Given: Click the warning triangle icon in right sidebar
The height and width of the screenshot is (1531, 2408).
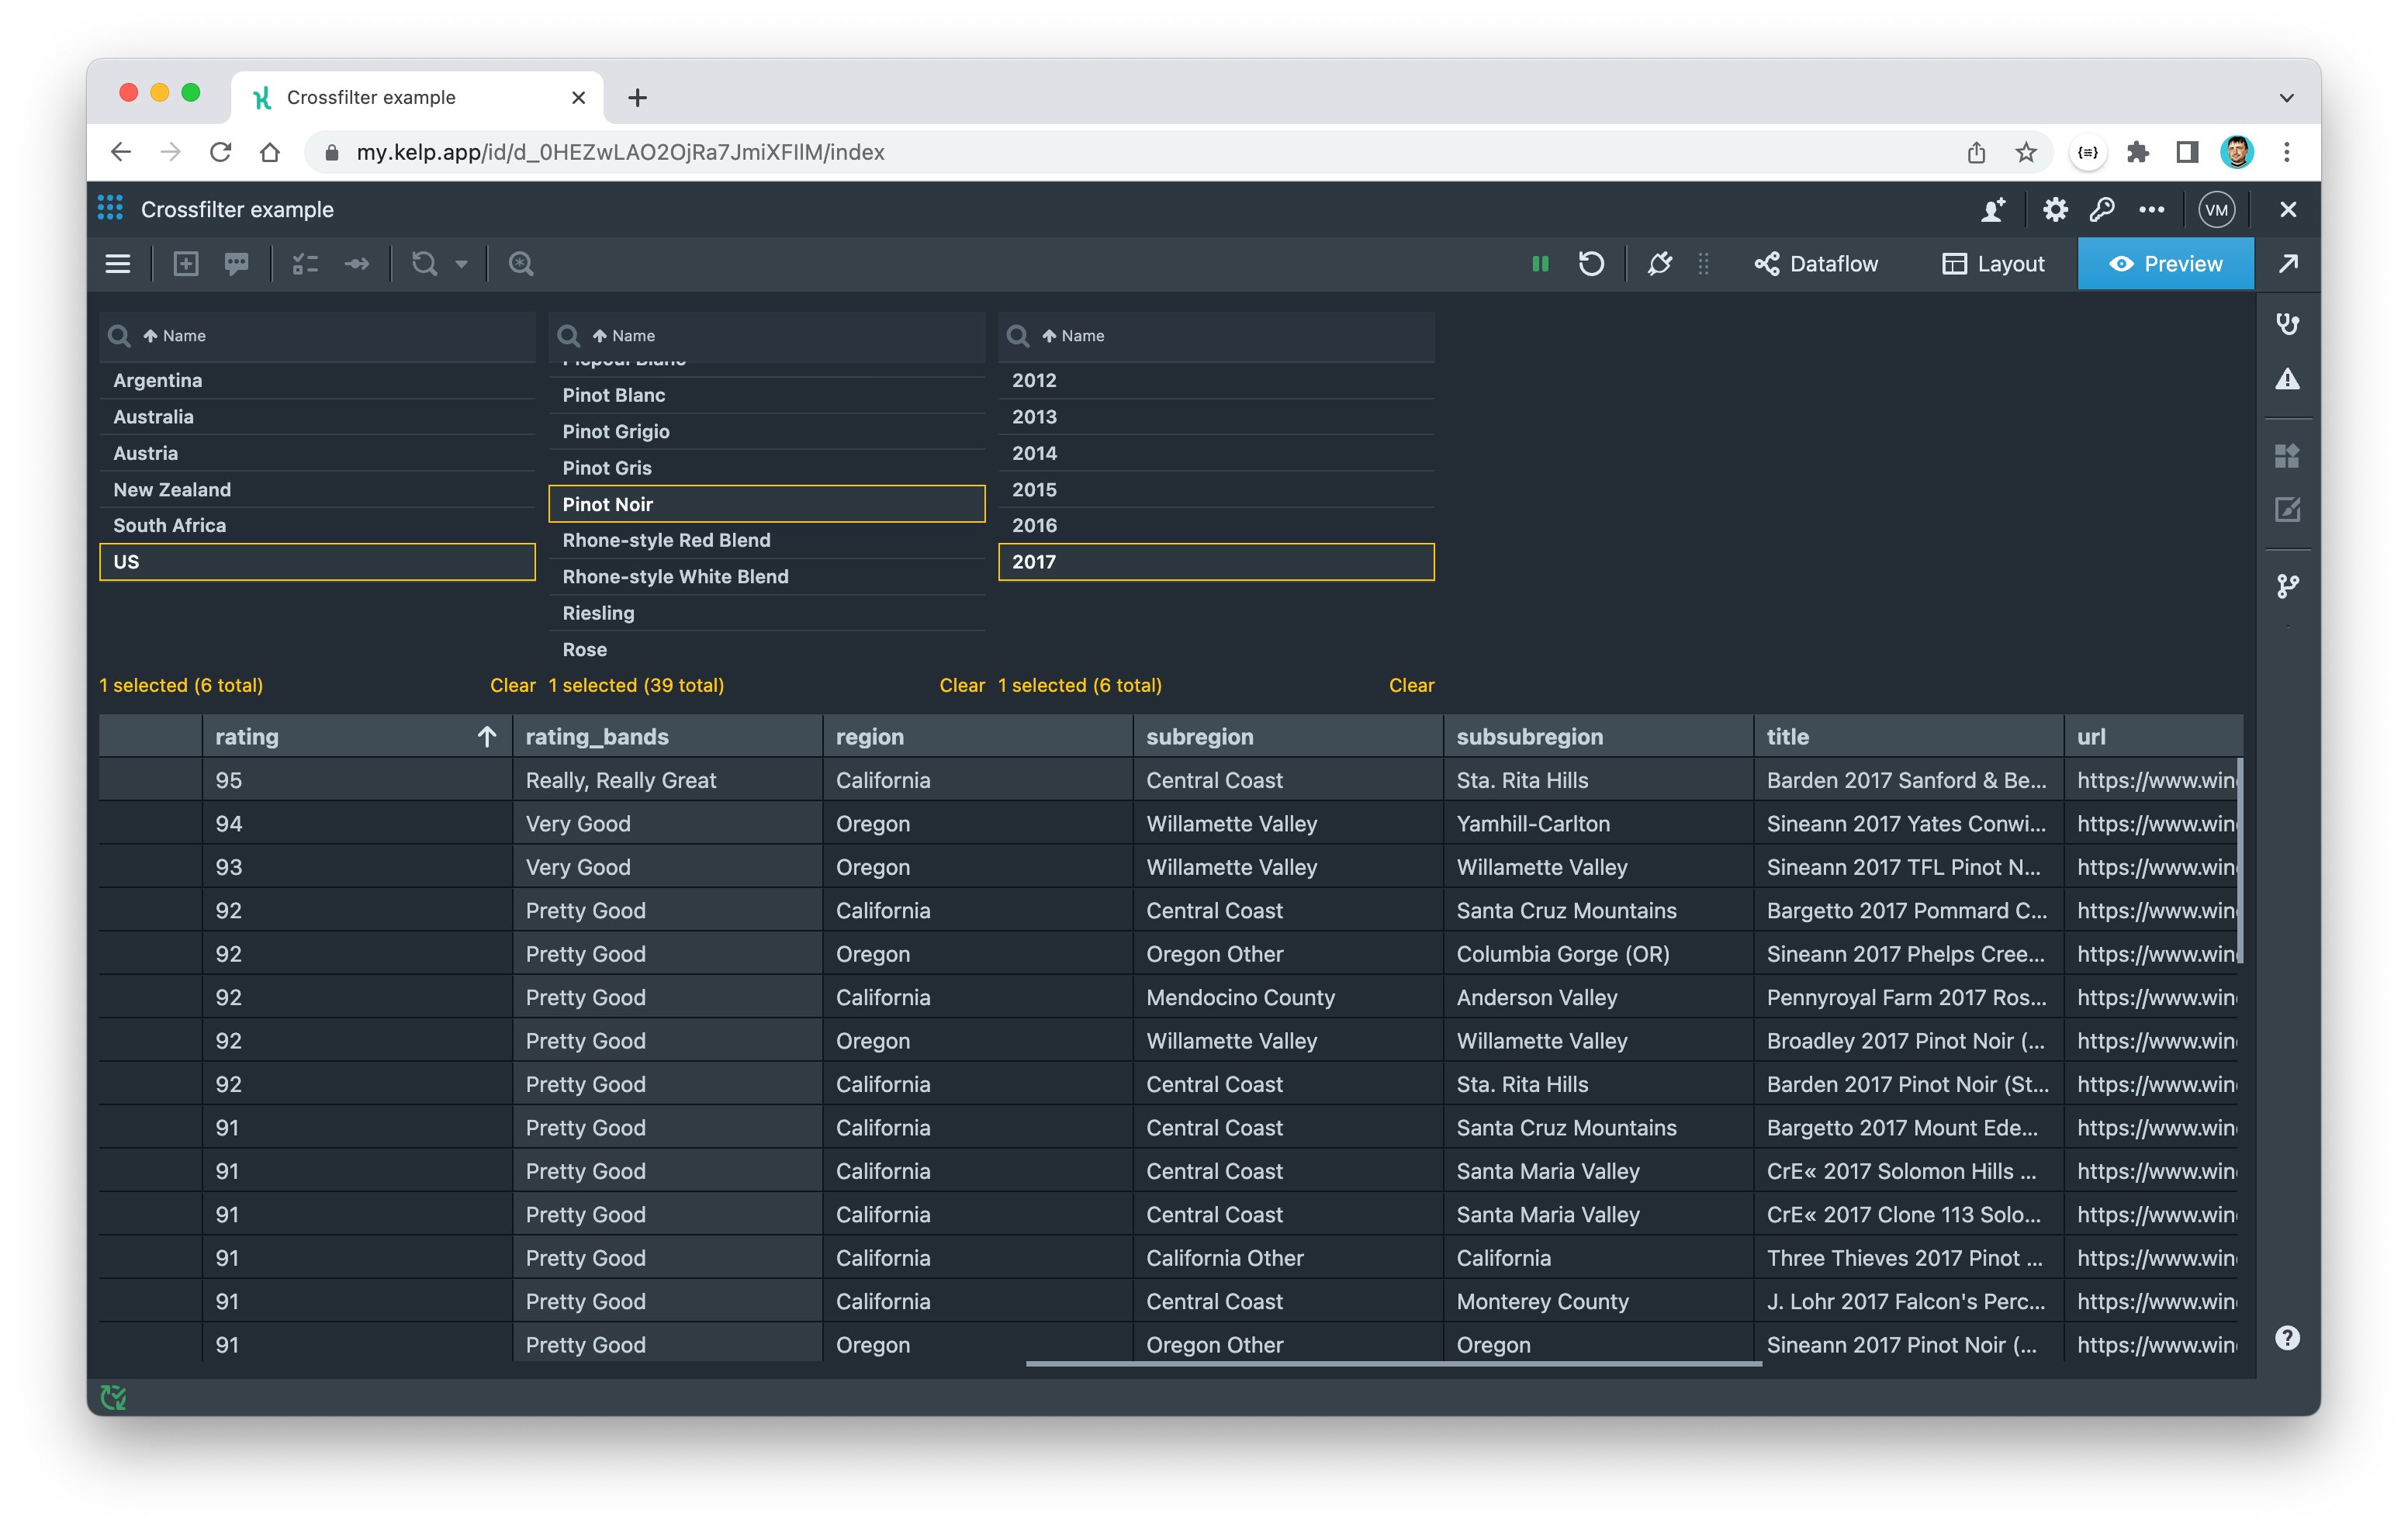Looking at the screenshot, I should [x=2287, y=380].
